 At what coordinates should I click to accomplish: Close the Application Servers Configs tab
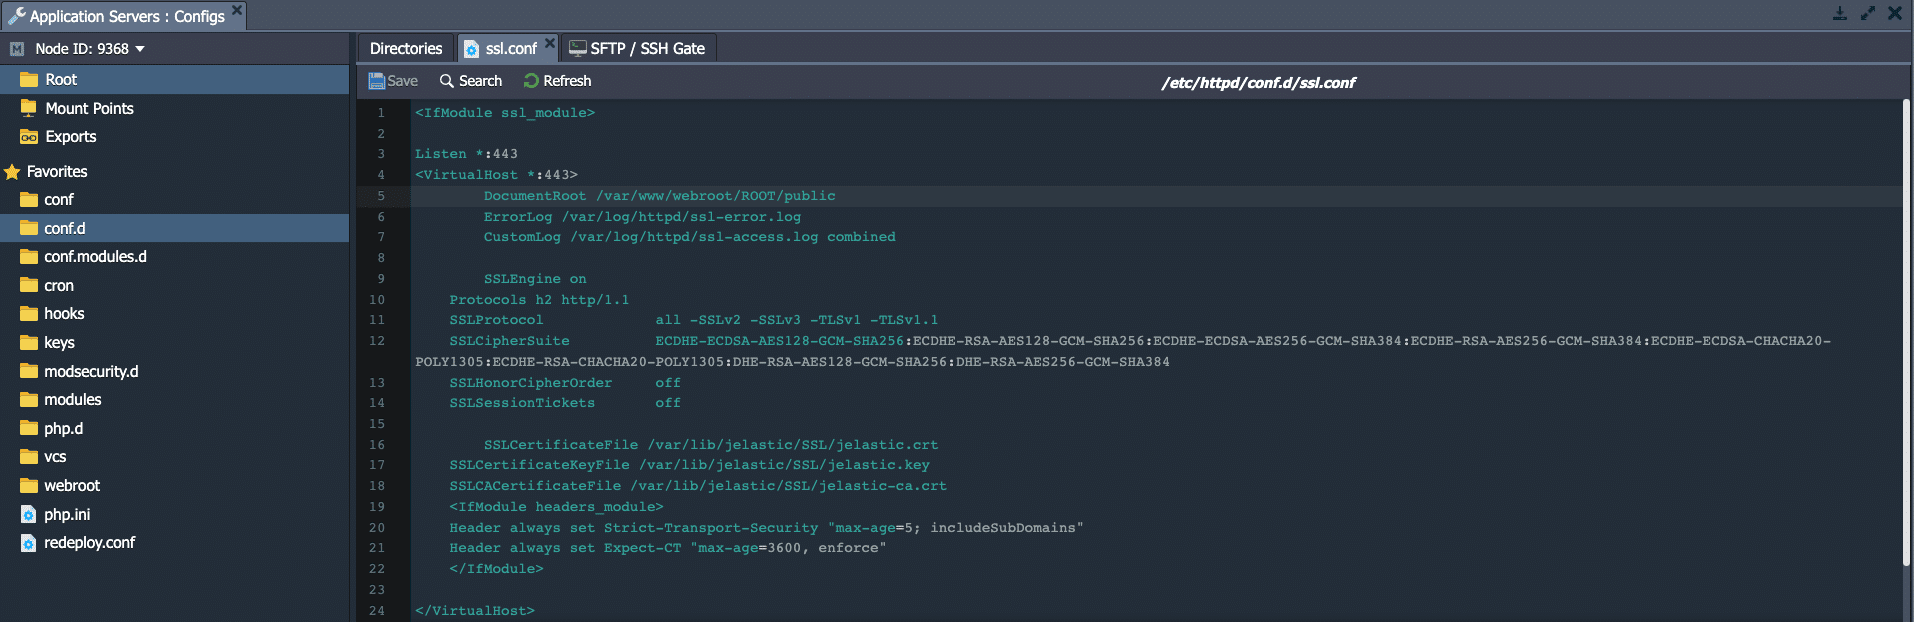[x=237, y=10]
